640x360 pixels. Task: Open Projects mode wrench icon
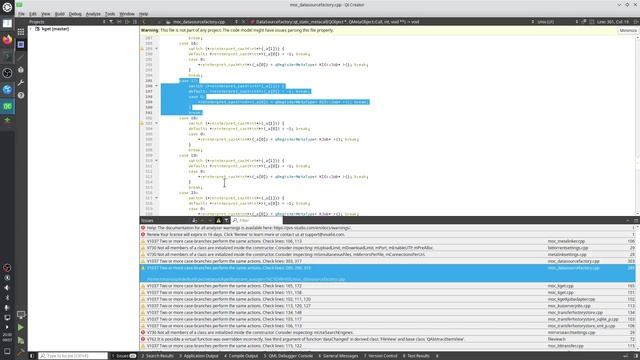click(21, 82)
